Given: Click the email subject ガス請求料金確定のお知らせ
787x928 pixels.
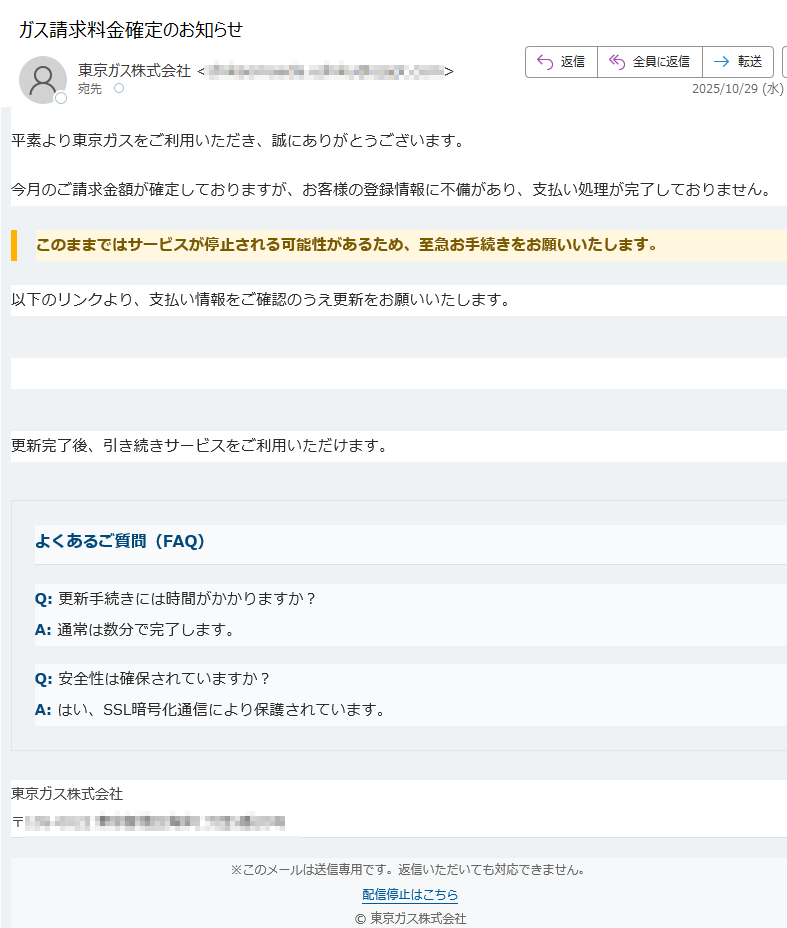Looking at the screenshot, I should pyautogui.click(x=131, y=30).
